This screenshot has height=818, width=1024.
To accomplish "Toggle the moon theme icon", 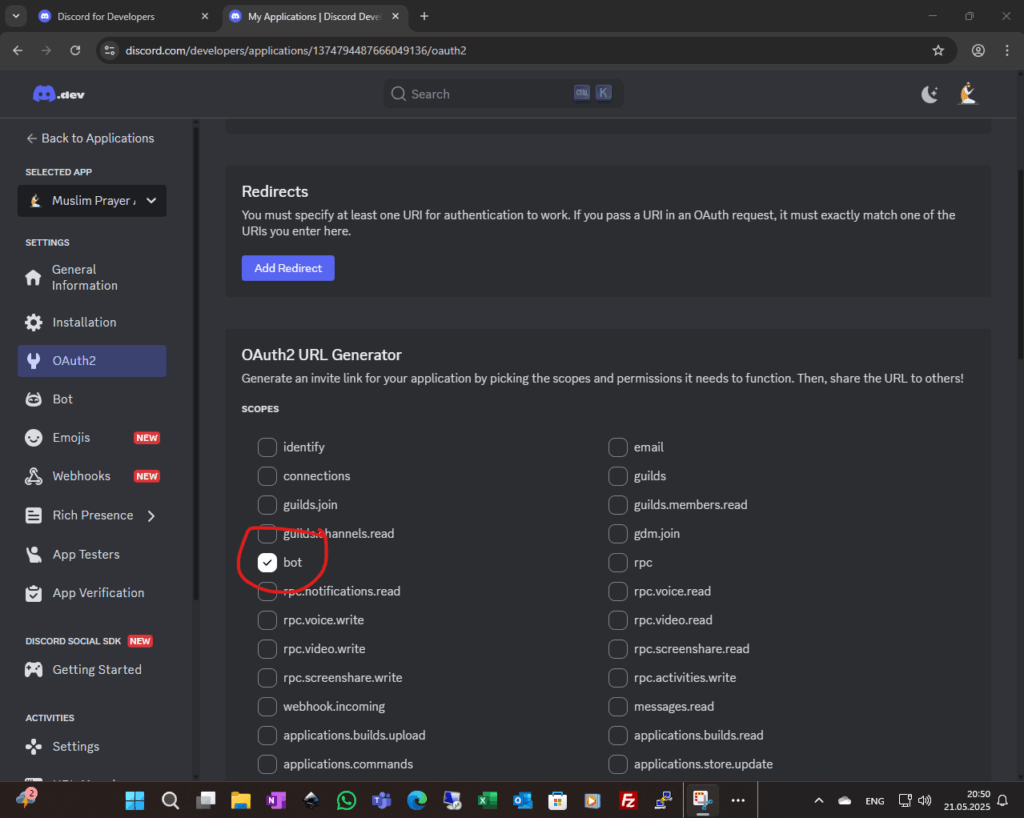I will click(929, 94).
